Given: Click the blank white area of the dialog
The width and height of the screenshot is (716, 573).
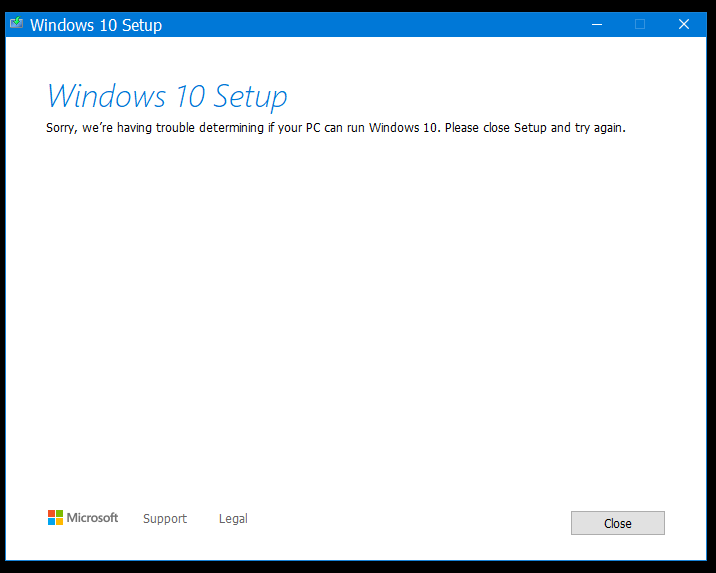Looking at the screenshot, I should coord(358,320).
